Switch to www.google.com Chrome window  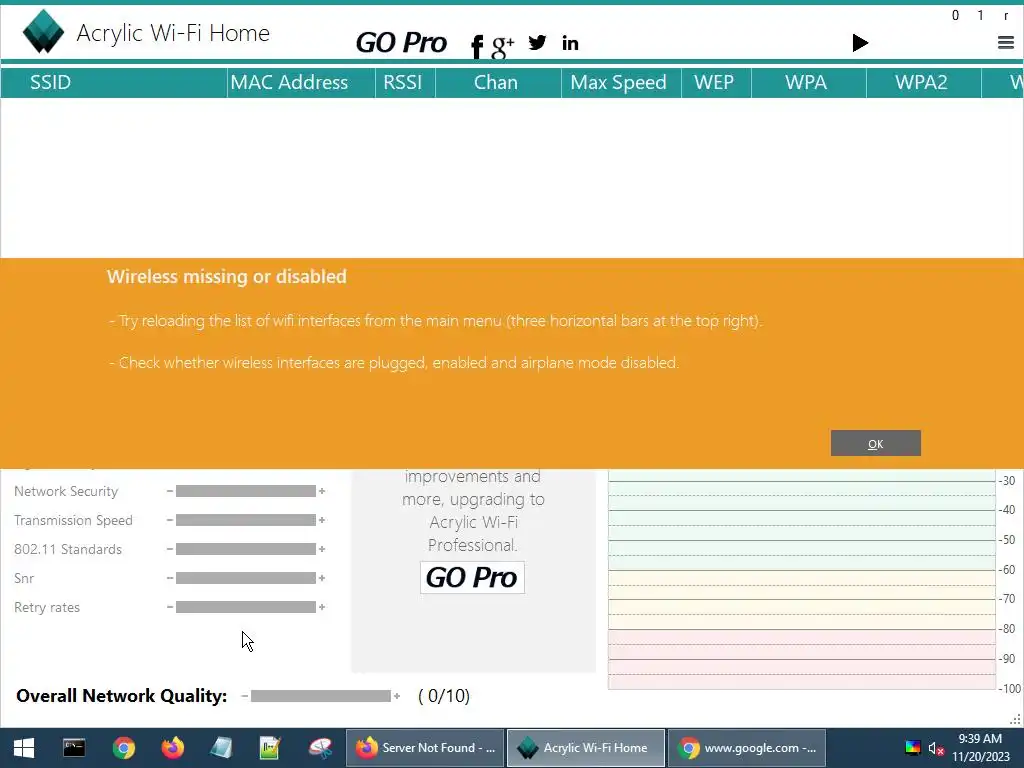click(747, 748)
